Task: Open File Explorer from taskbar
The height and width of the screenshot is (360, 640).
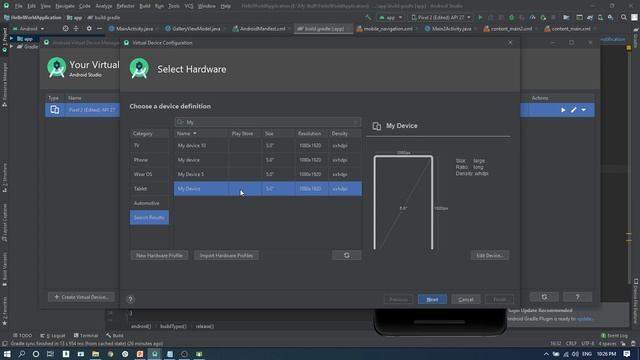Action: click(x=96, y=354)
